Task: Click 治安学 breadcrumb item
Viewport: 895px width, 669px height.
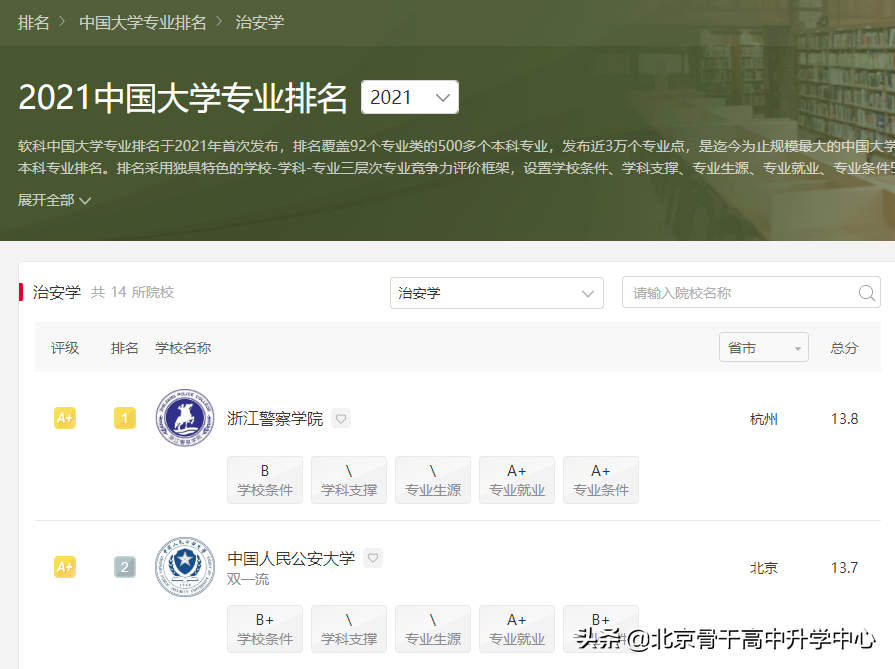Action: 260,23
